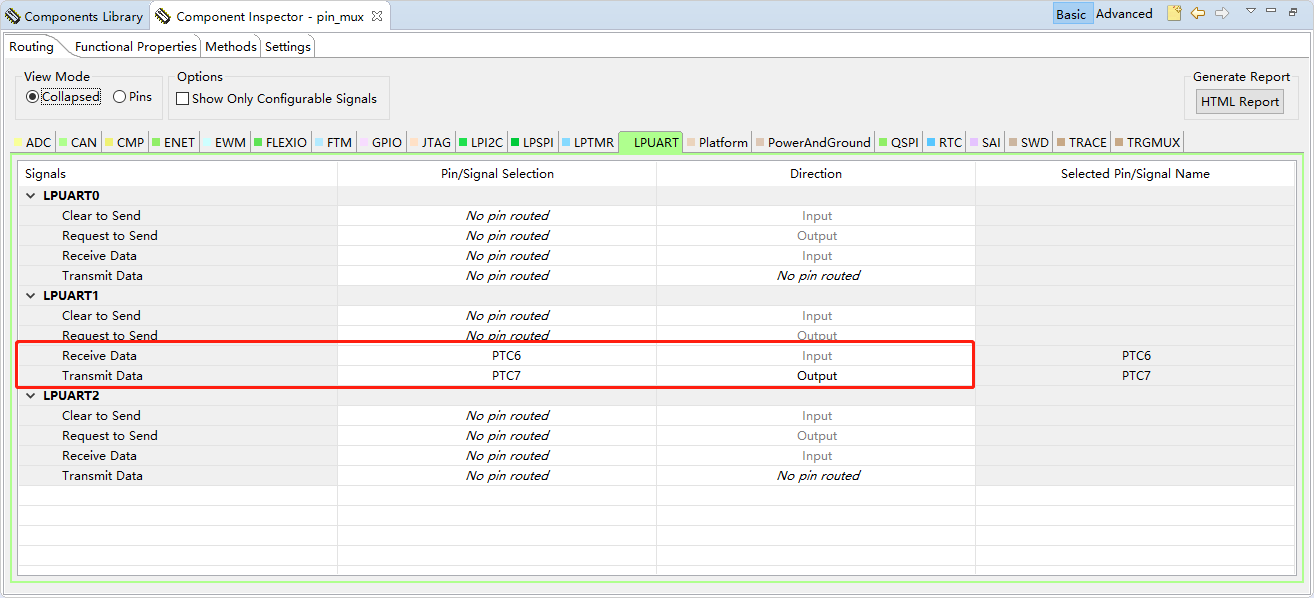
Task: Open the TRGMUX peripheral tab
Action: coord(1147,142)
